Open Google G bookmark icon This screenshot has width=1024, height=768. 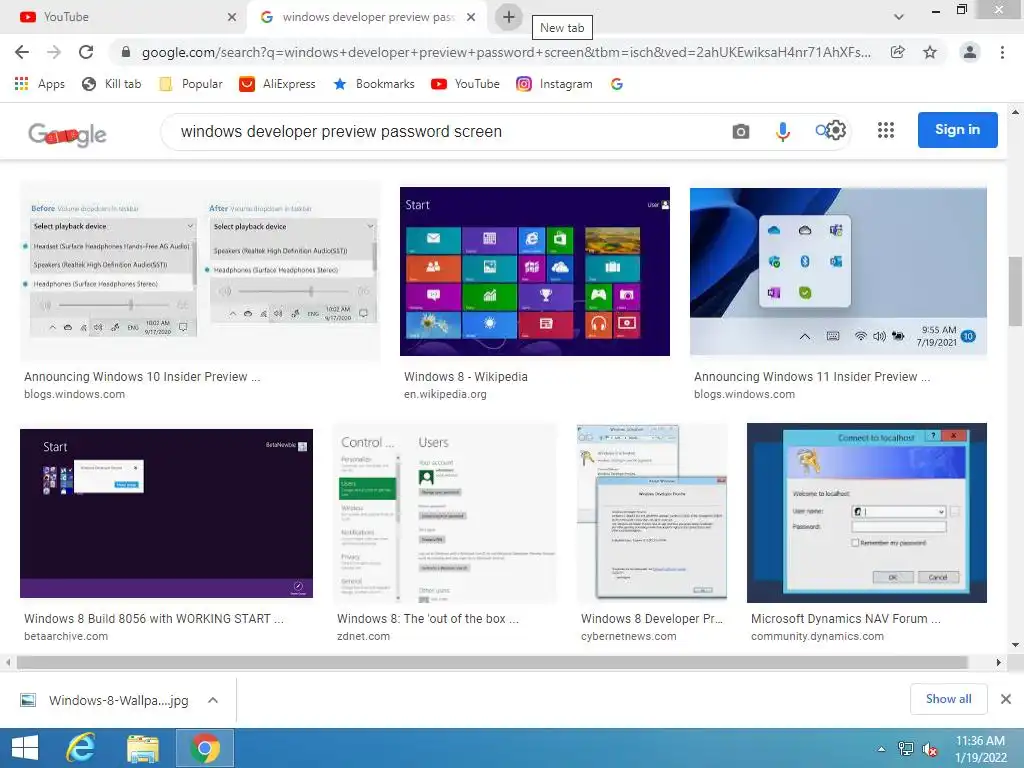coord(616,84)
